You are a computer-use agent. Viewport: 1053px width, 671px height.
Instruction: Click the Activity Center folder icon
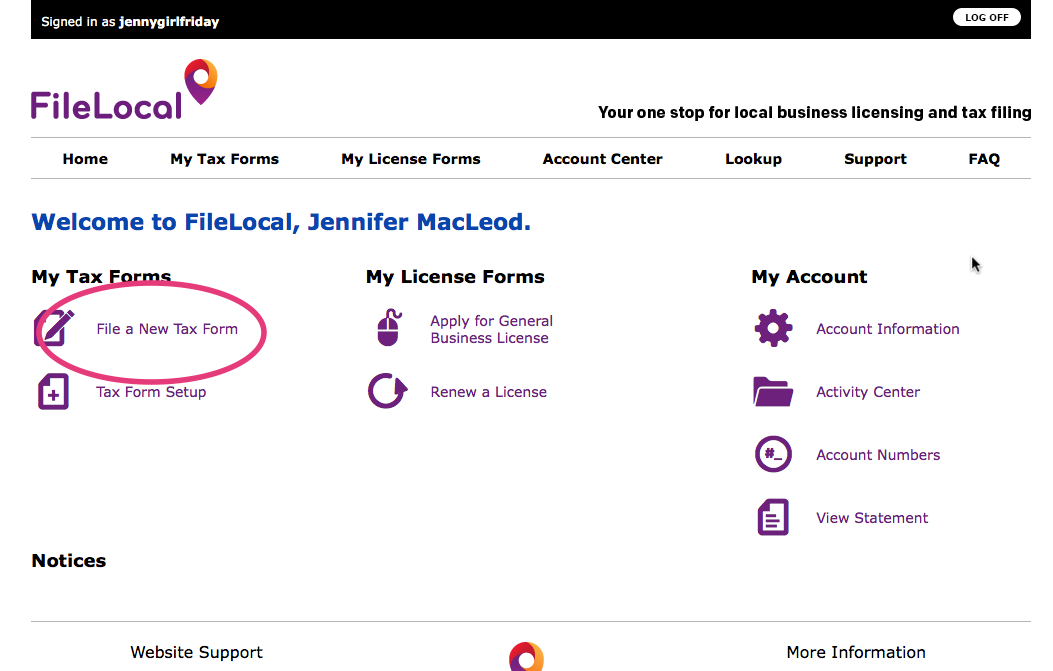[x=773, y=392]
